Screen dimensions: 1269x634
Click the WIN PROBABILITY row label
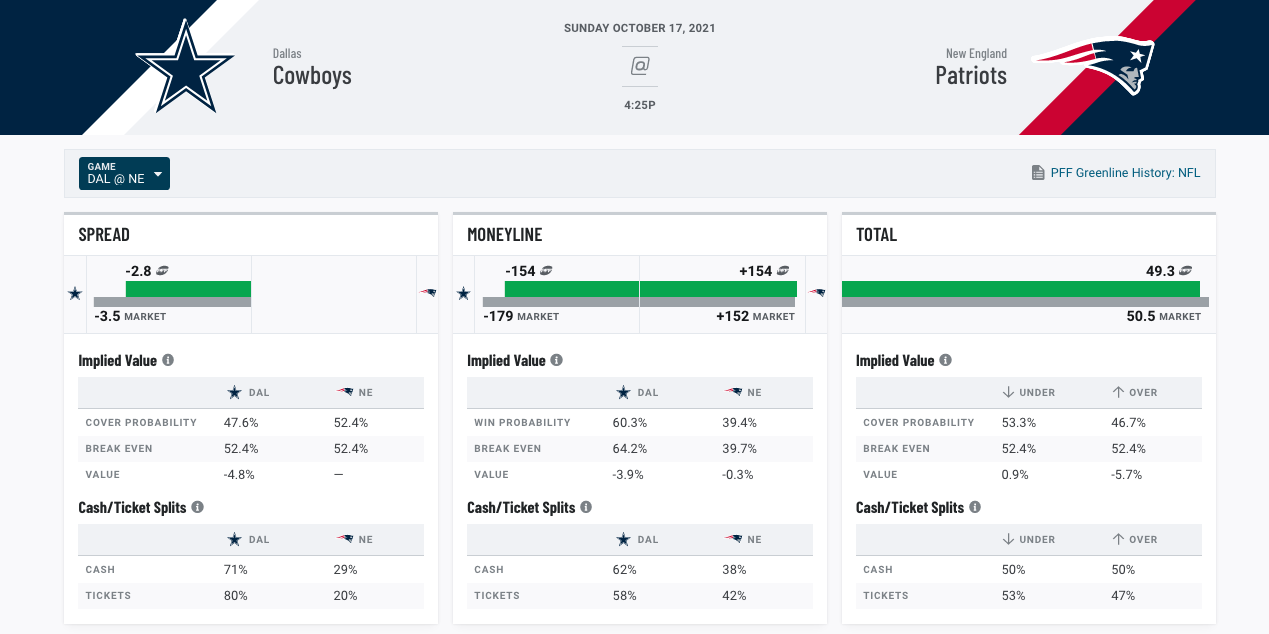522,422
